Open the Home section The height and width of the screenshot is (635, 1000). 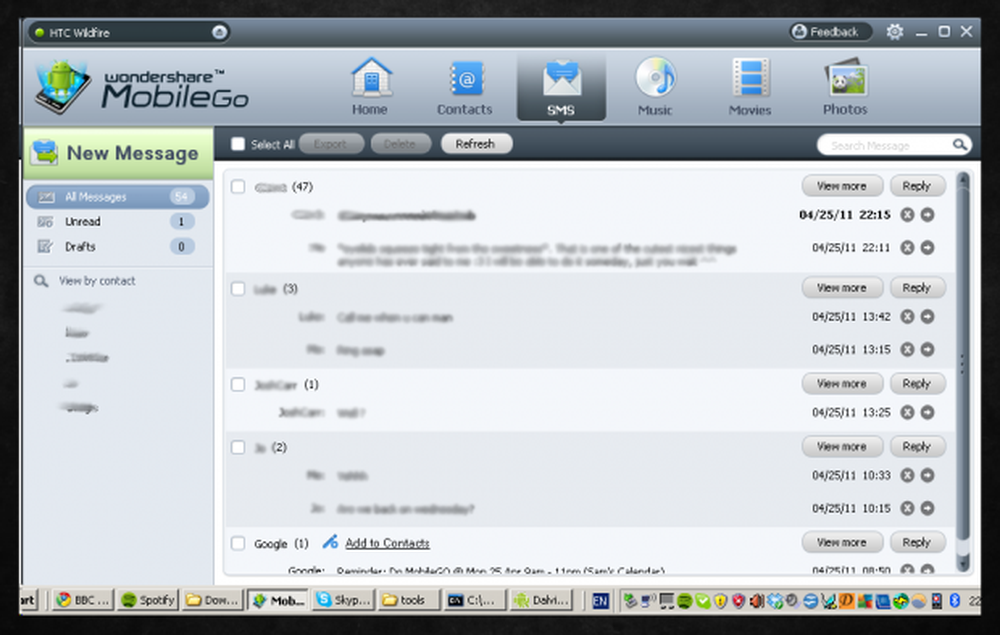point(371,87)
